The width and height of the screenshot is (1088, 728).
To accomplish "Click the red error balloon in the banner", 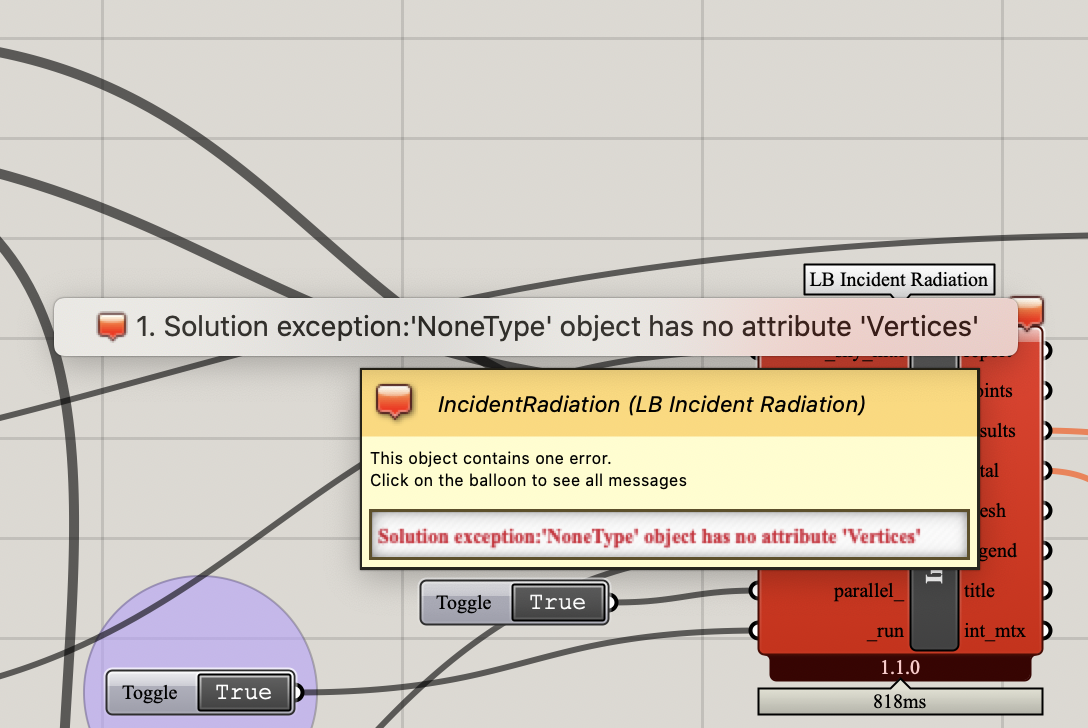I will [112, 326].
